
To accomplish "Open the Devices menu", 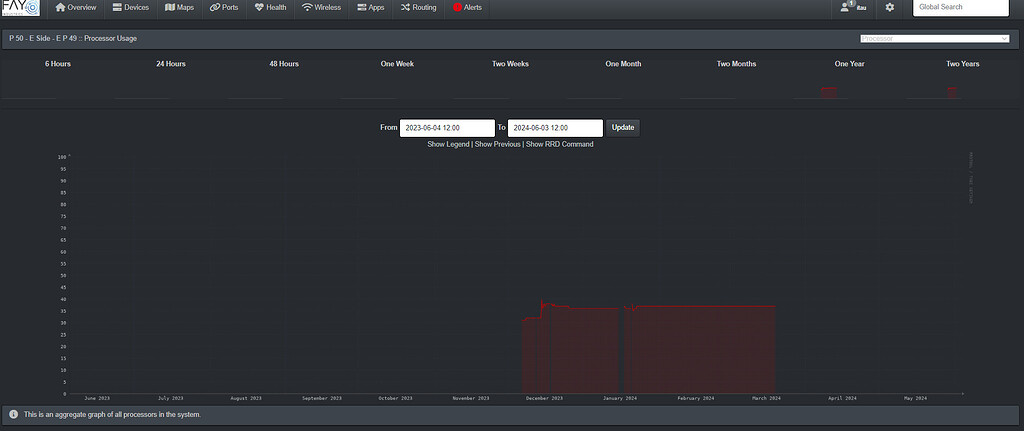I will coord(131,8).
